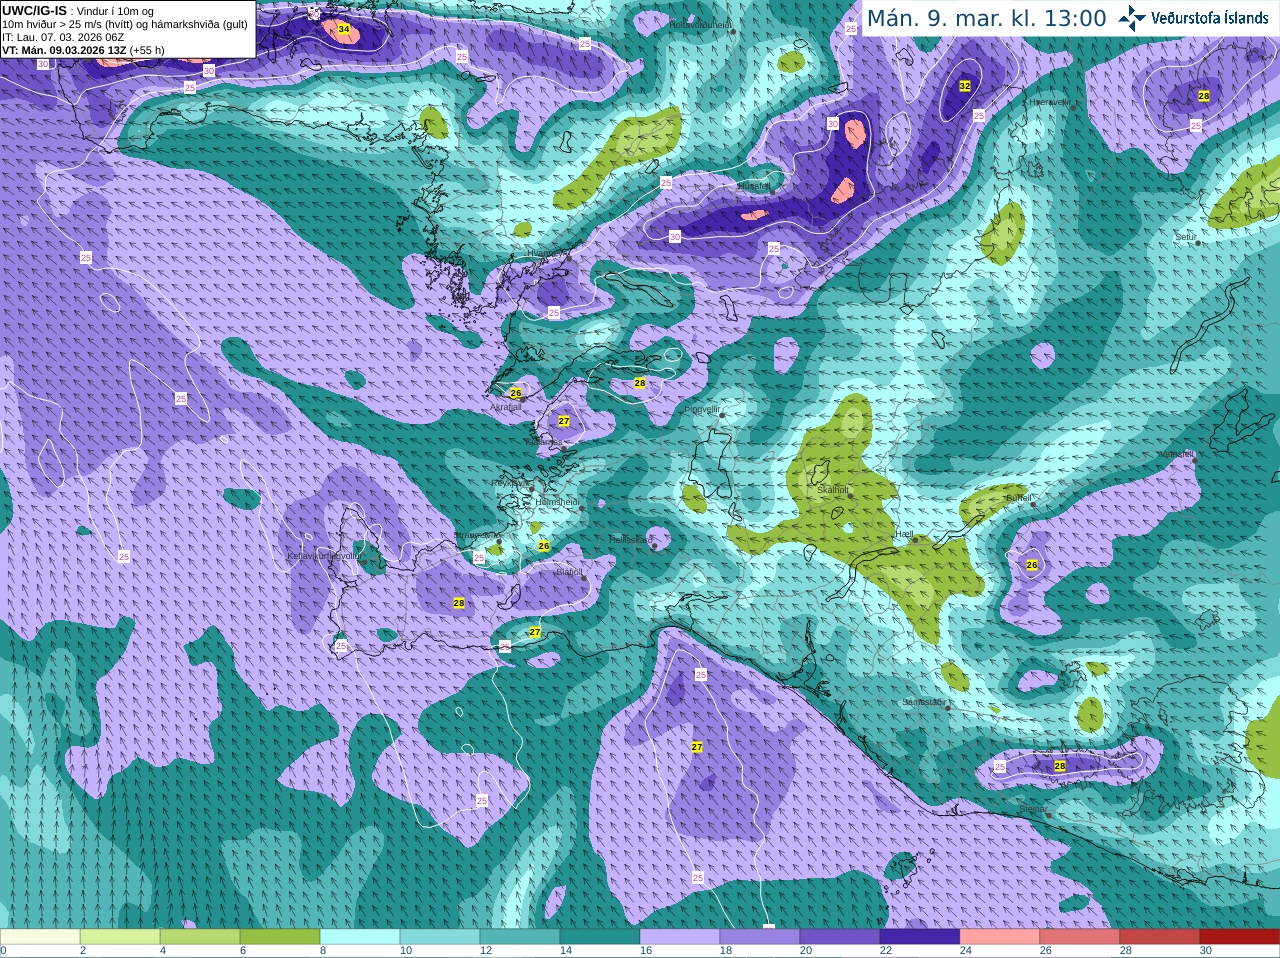Click the 'IT: Lau. 07. 03. 2026 06Z' line
Image resolution: width=1280 pixels, height=958 pixels.
pos(63,37)
